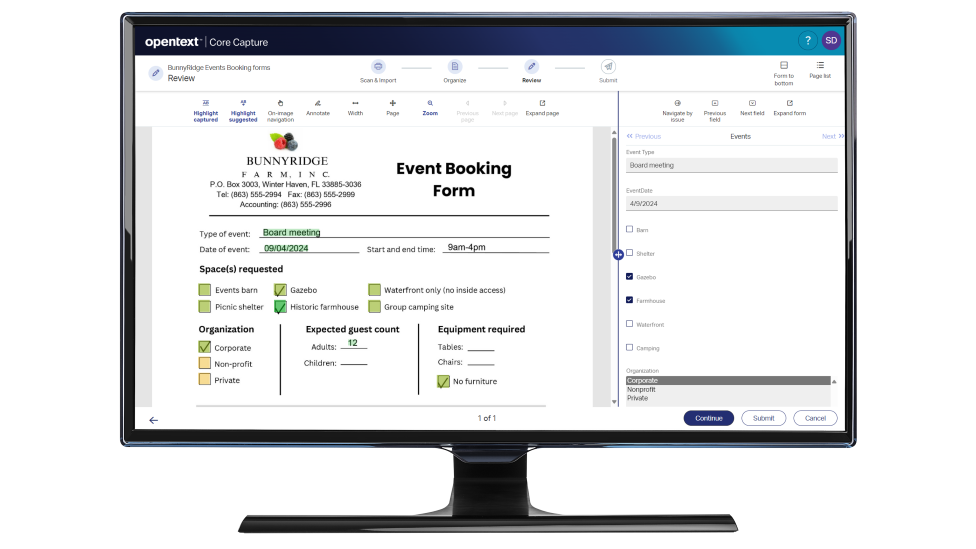This screenshot has height=549, width=976.
Task: Click highlighted date '09/04/2024' on document
Action: (x=286, y=248)
